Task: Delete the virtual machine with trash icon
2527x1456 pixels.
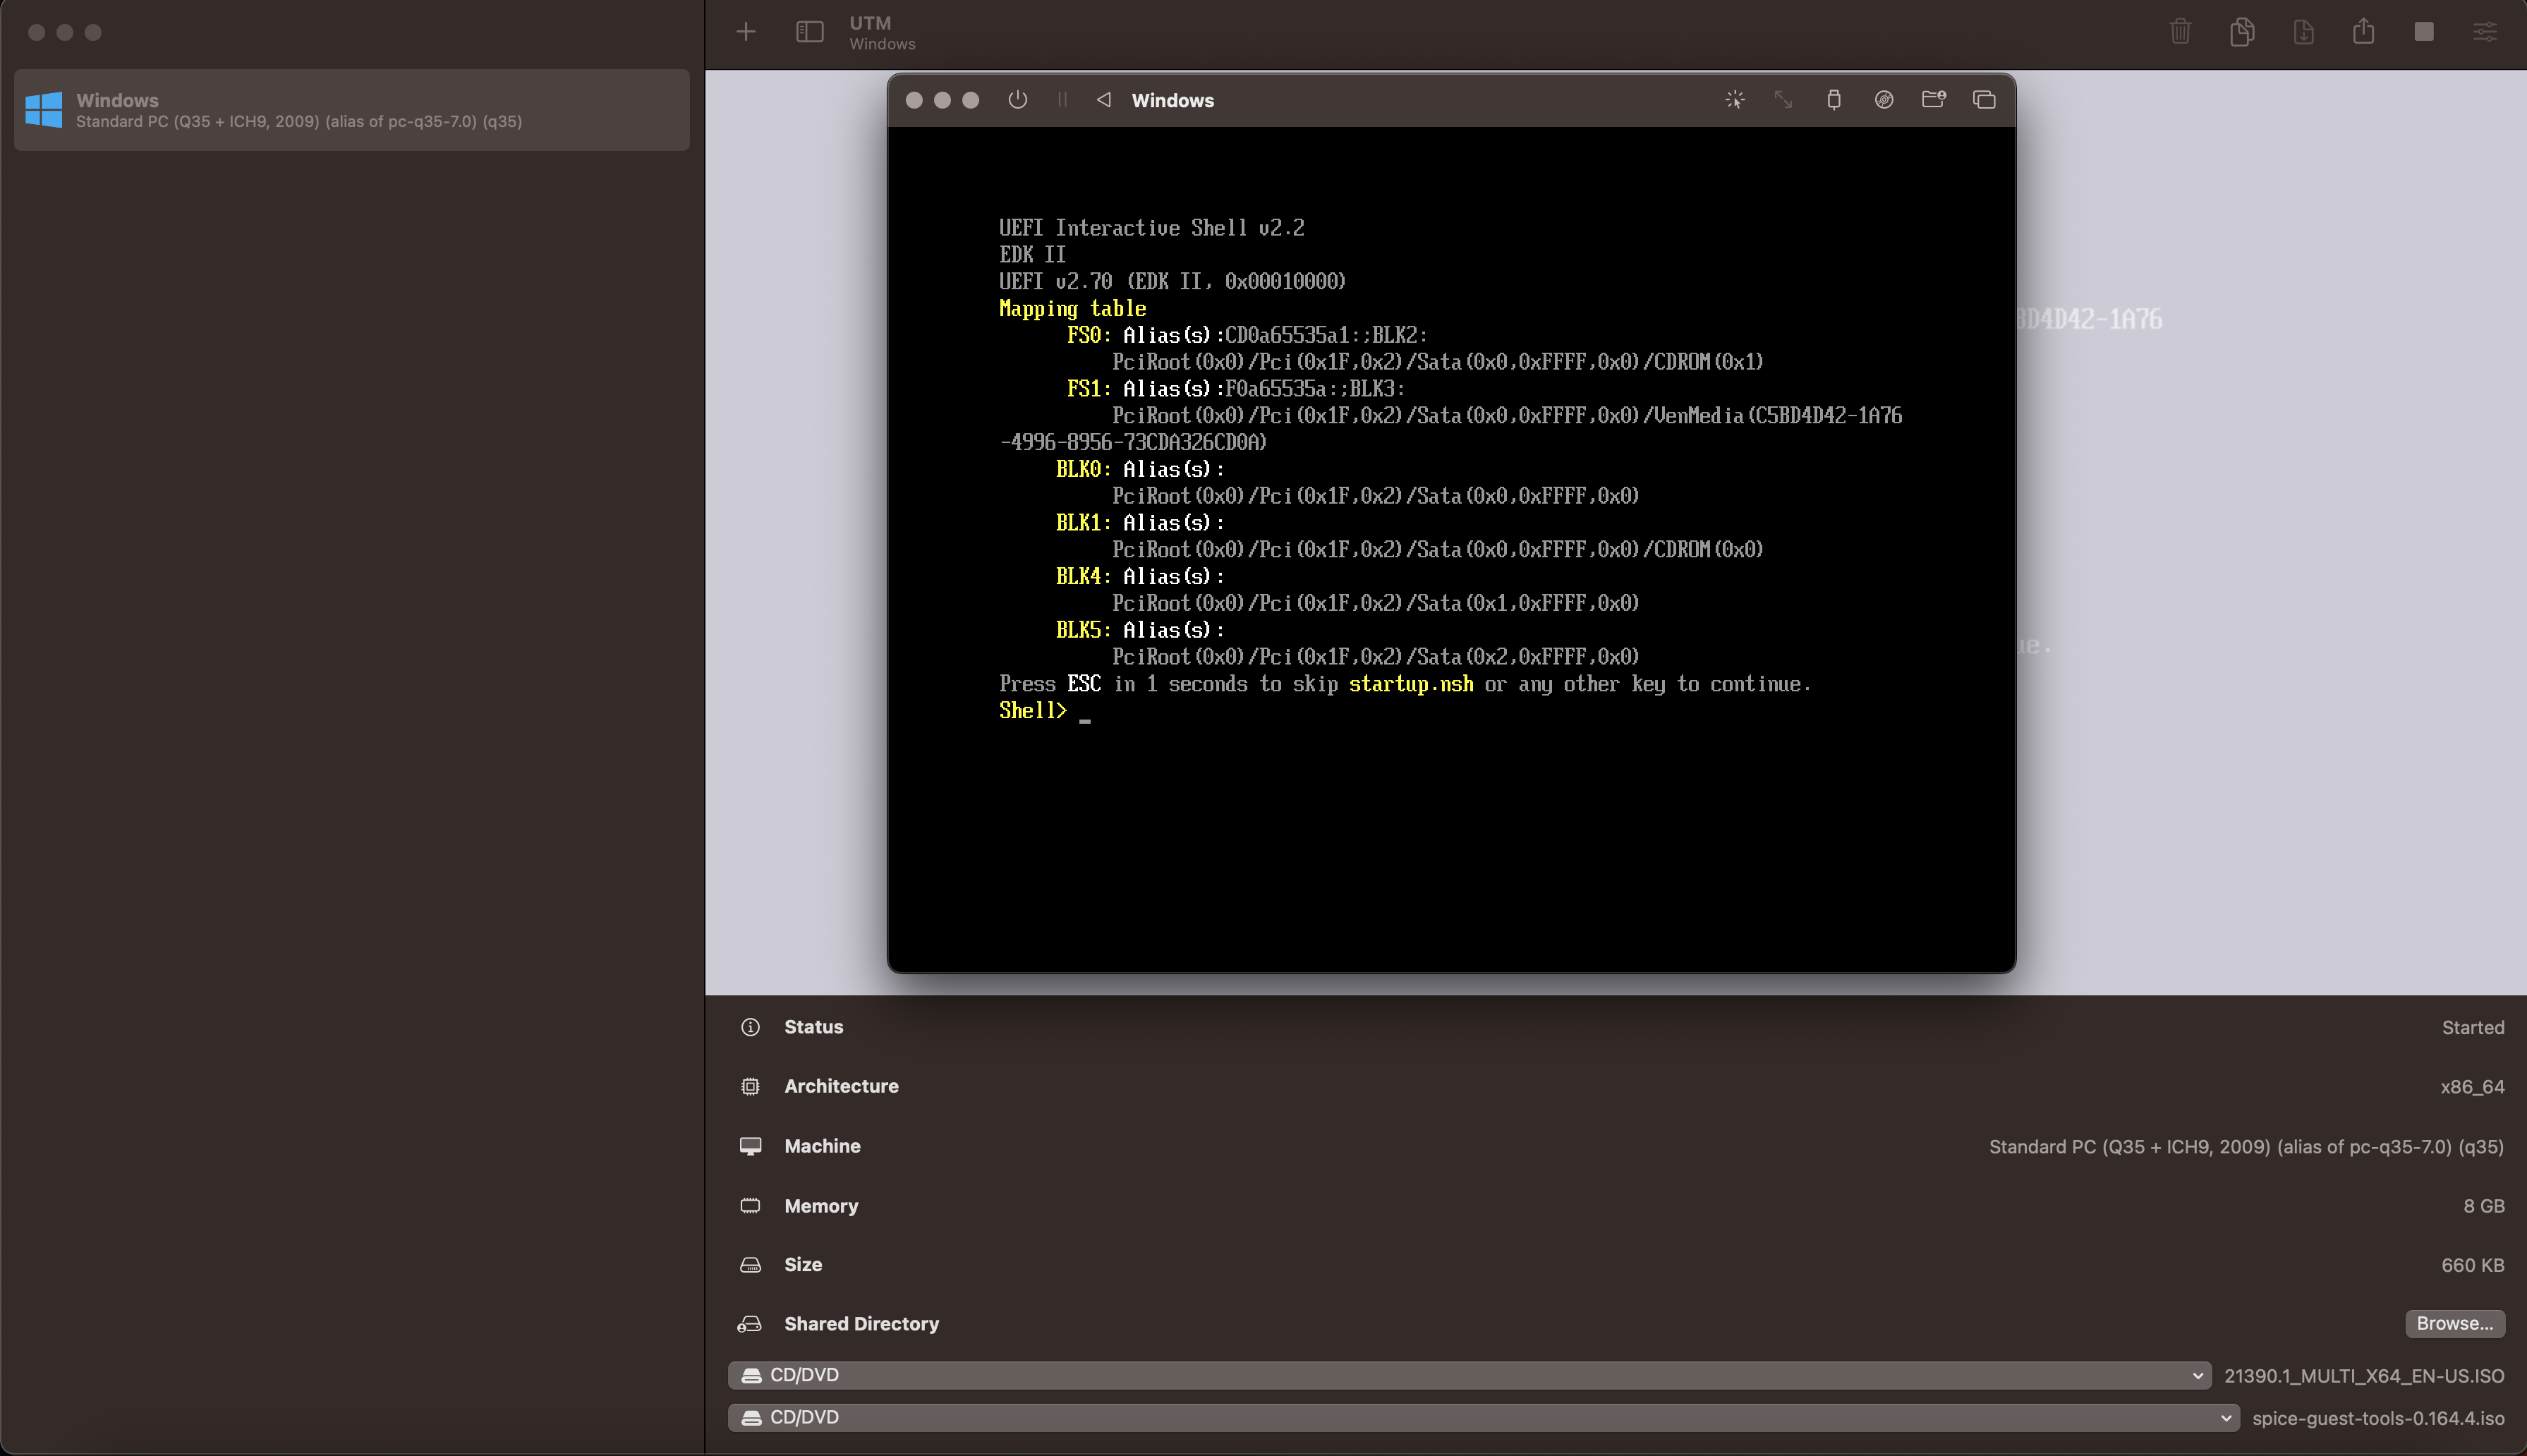Action: click(x=2180, y=32)
